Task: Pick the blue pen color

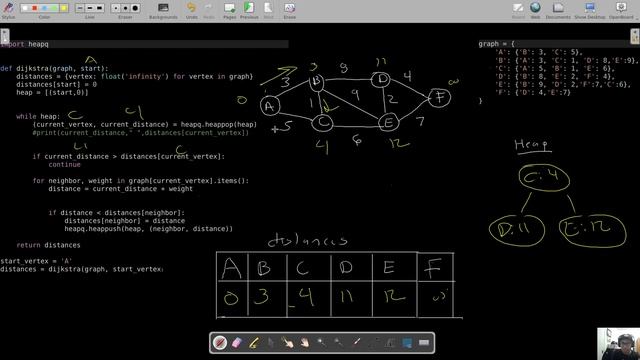Action: click(44, 8)
